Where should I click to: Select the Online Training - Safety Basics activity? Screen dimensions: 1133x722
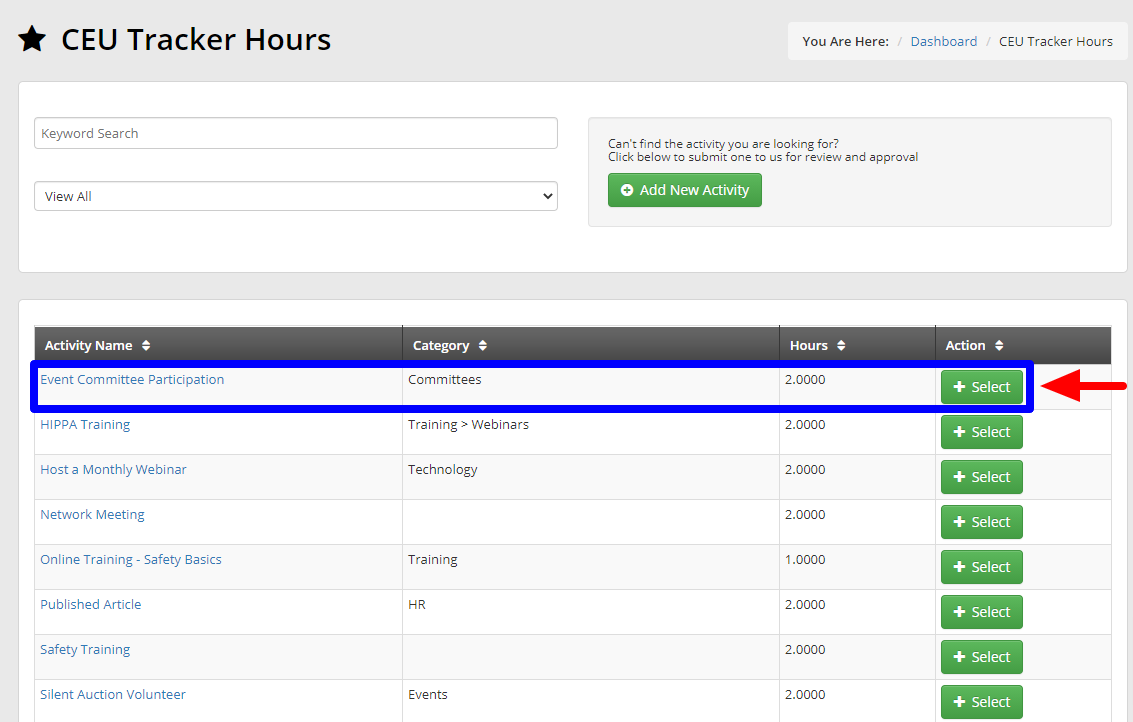click(x=981, y=567)
